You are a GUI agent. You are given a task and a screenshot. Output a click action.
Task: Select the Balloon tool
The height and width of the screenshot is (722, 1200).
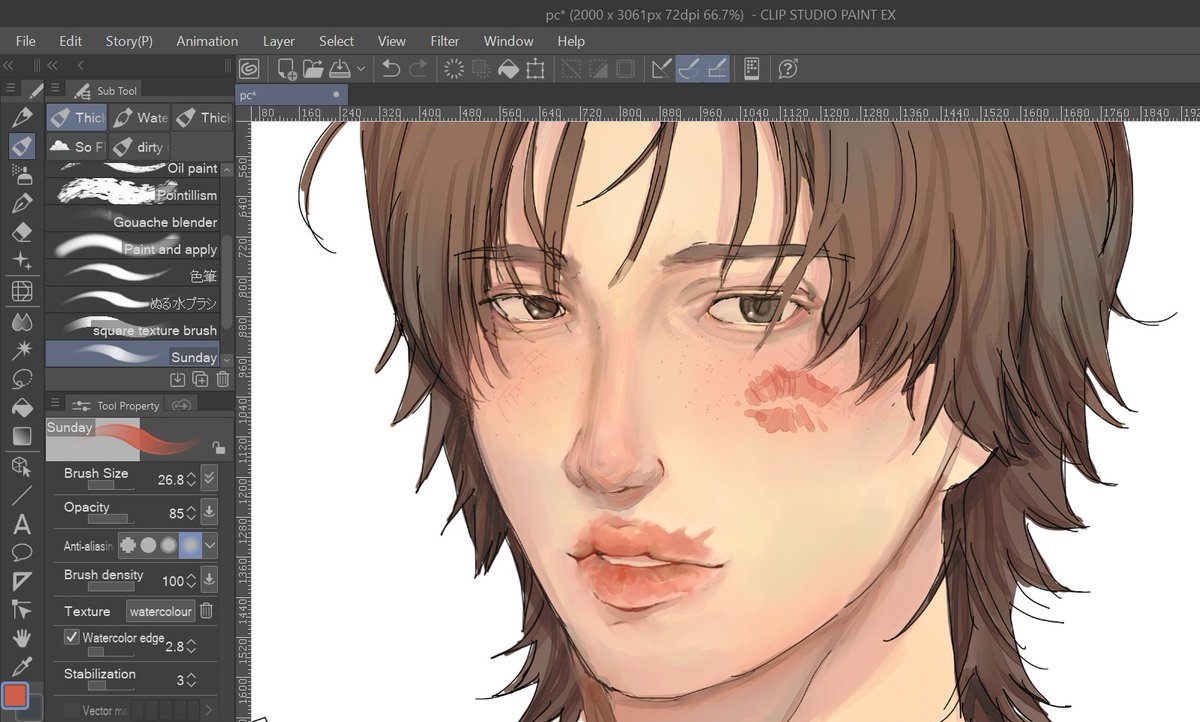coord(22,552)
